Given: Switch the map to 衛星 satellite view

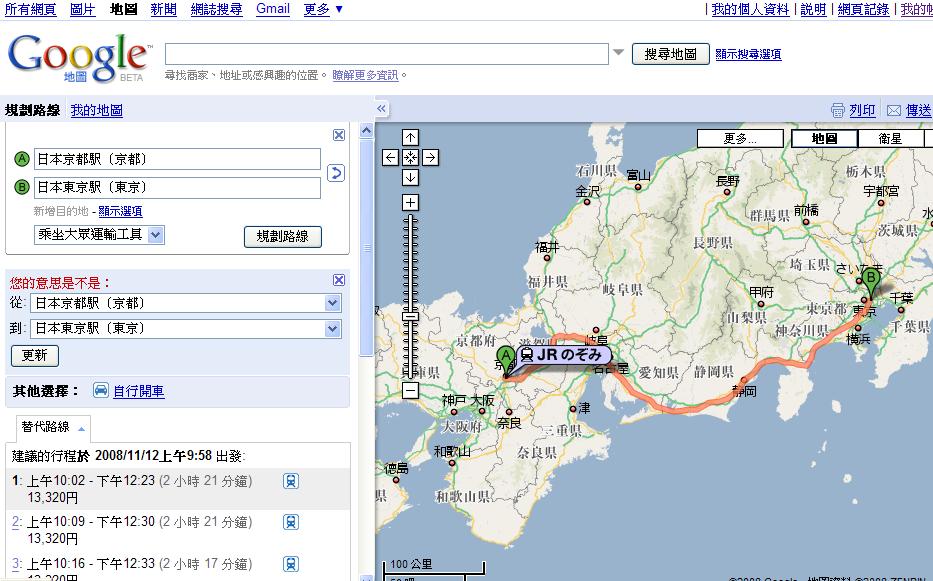Looking at the screenshot, I should coord(889,139).
